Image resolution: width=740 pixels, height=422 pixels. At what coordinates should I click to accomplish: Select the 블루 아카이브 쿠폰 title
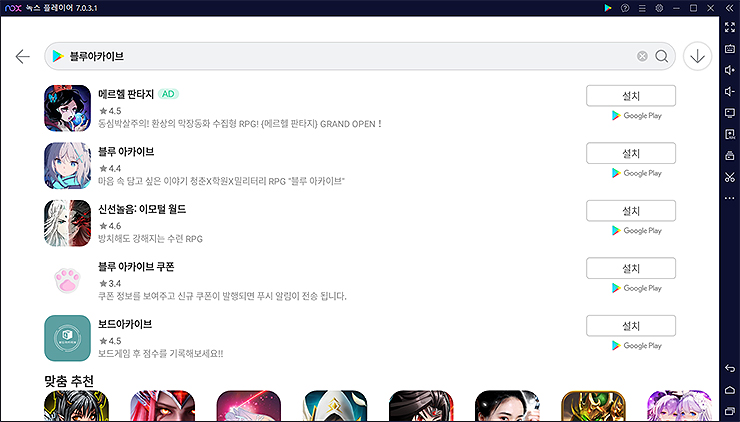[136, 267]
